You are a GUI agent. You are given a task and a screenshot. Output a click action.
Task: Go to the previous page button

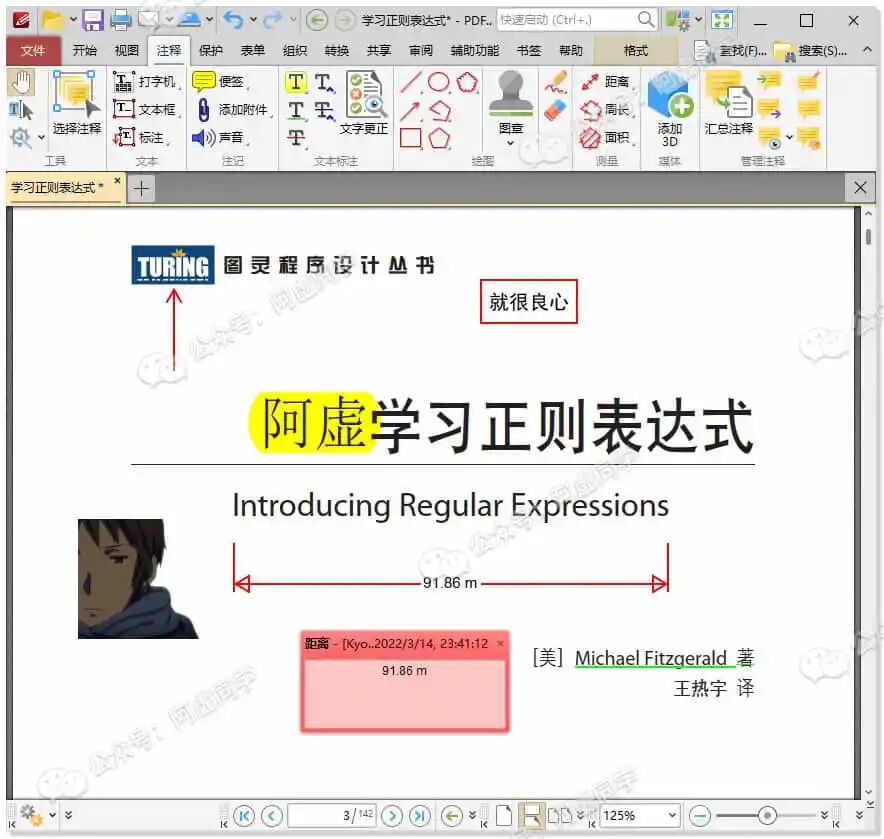point(272,815)
